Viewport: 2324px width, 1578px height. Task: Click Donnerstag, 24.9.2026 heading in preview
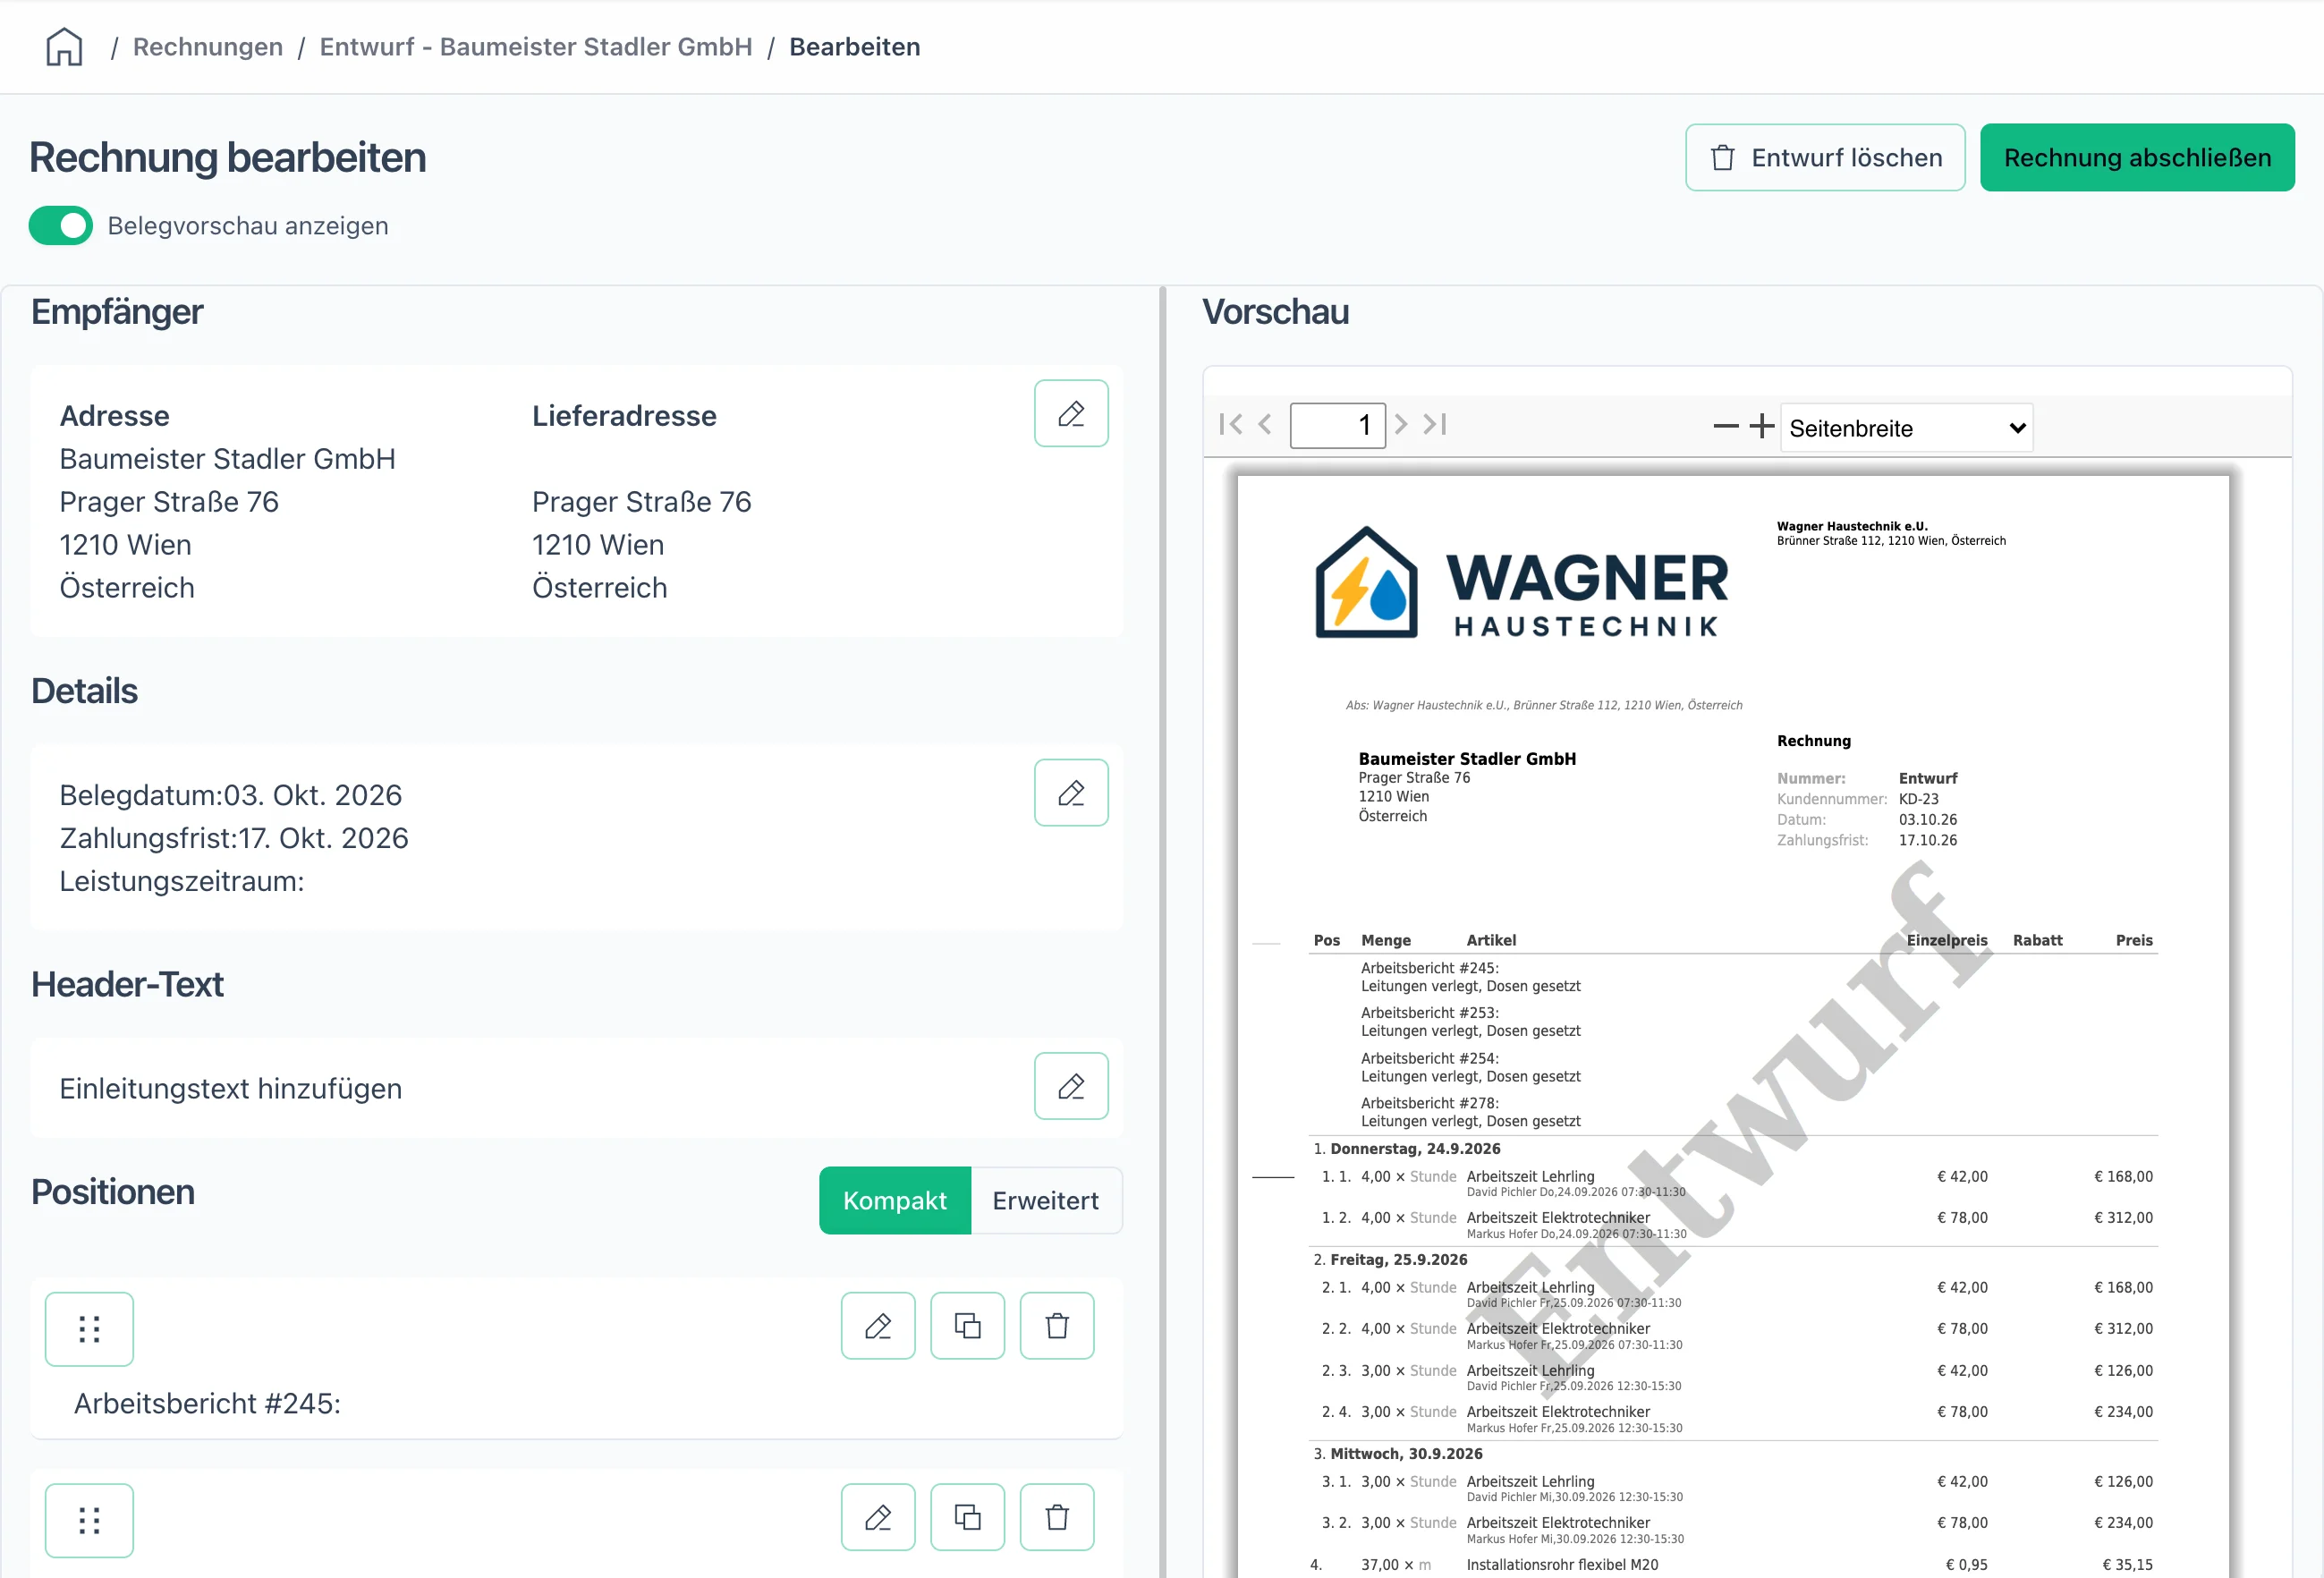tap(1414, 1149)
